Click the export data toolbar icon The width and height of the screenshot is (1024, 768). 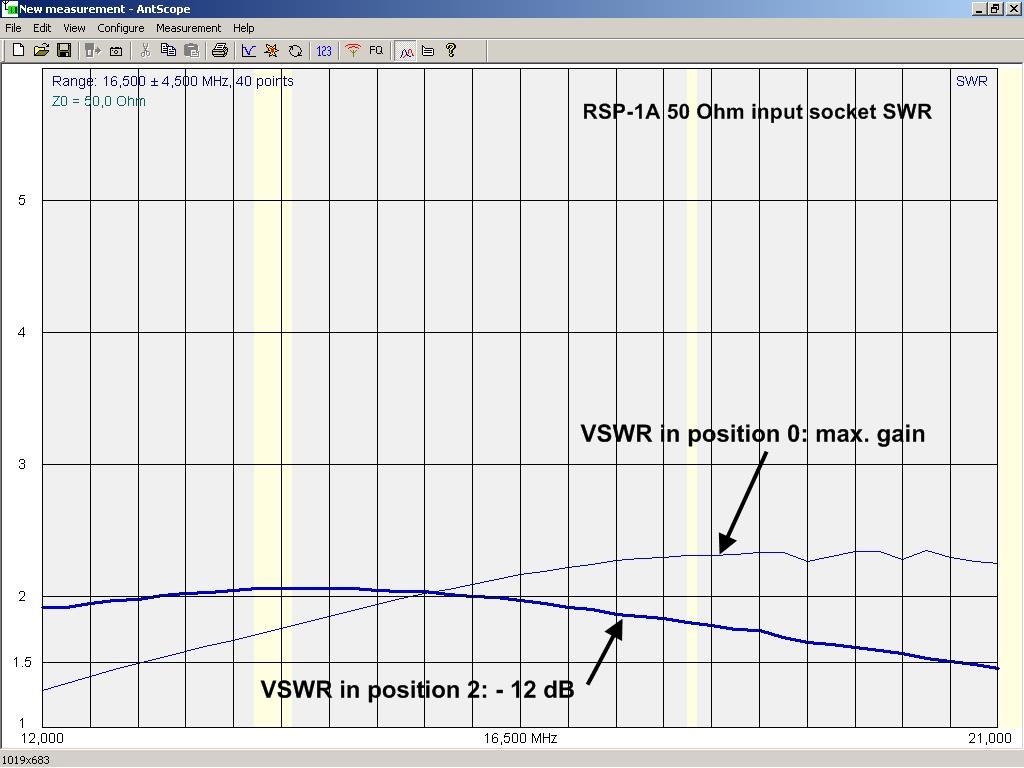coord(93,50)
